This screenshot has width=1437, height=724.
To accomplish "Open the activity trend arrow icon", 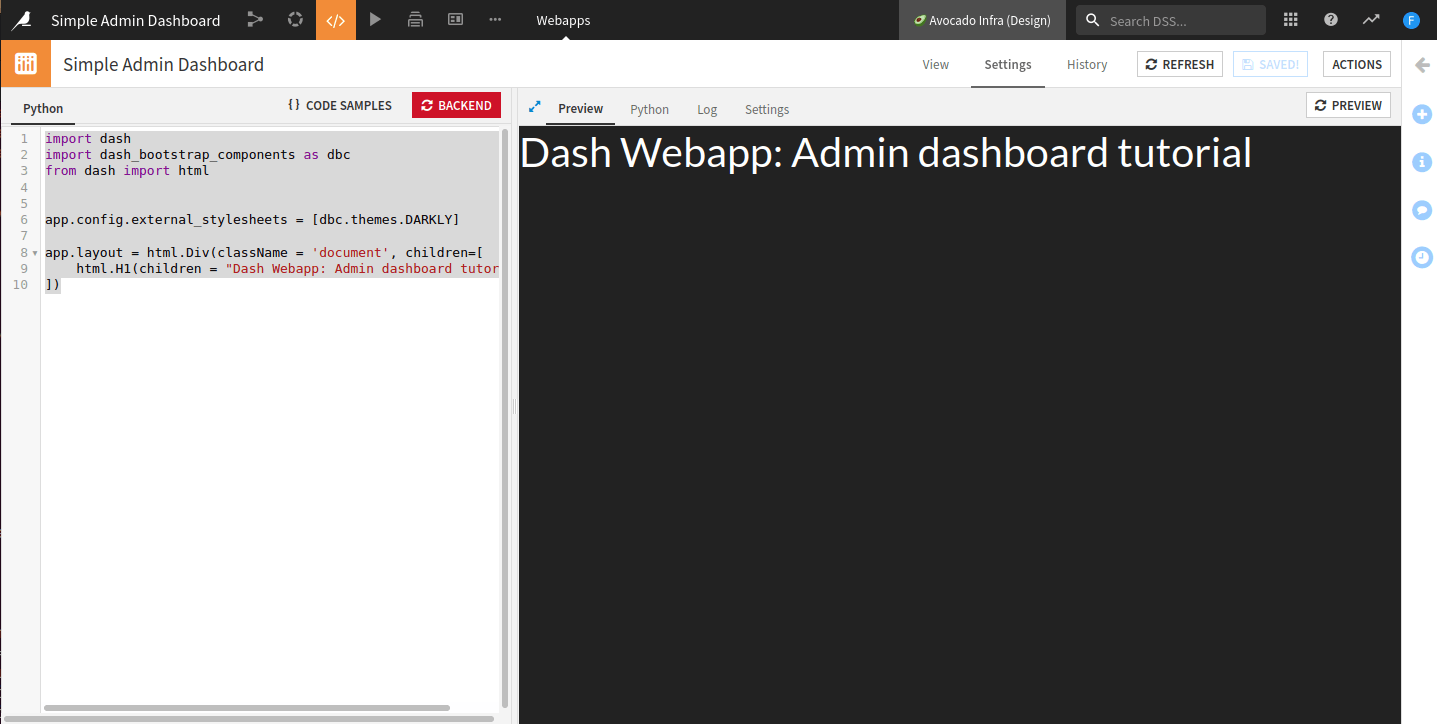I will click(x=1371, y=20).
